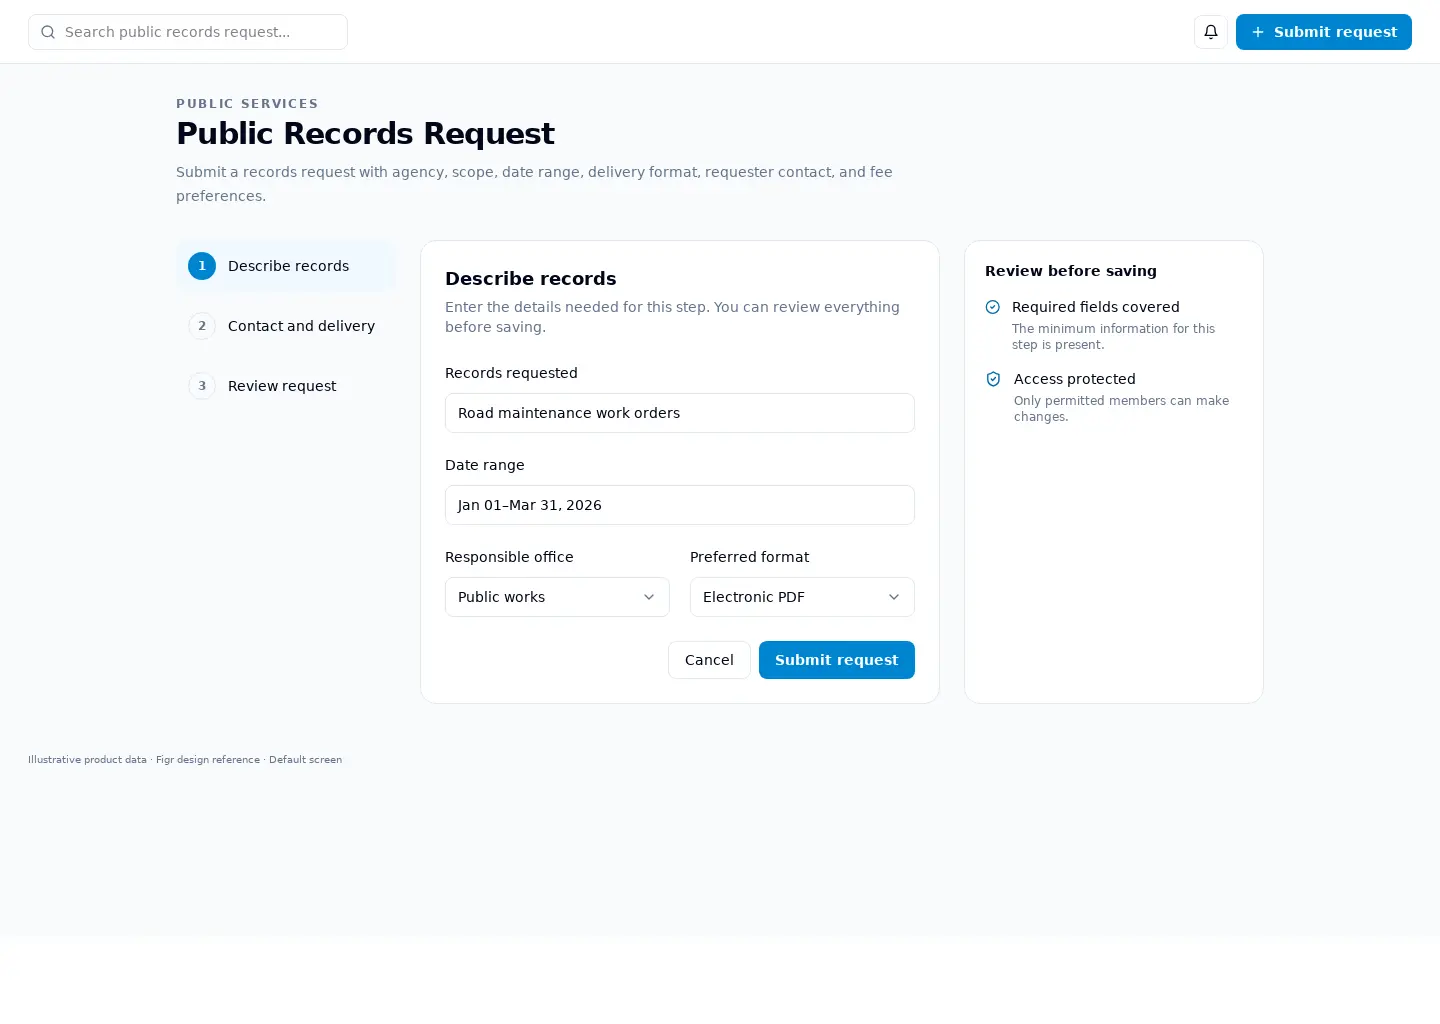
Task: Click the Access protected text
Action: [x=1075, y=379]
